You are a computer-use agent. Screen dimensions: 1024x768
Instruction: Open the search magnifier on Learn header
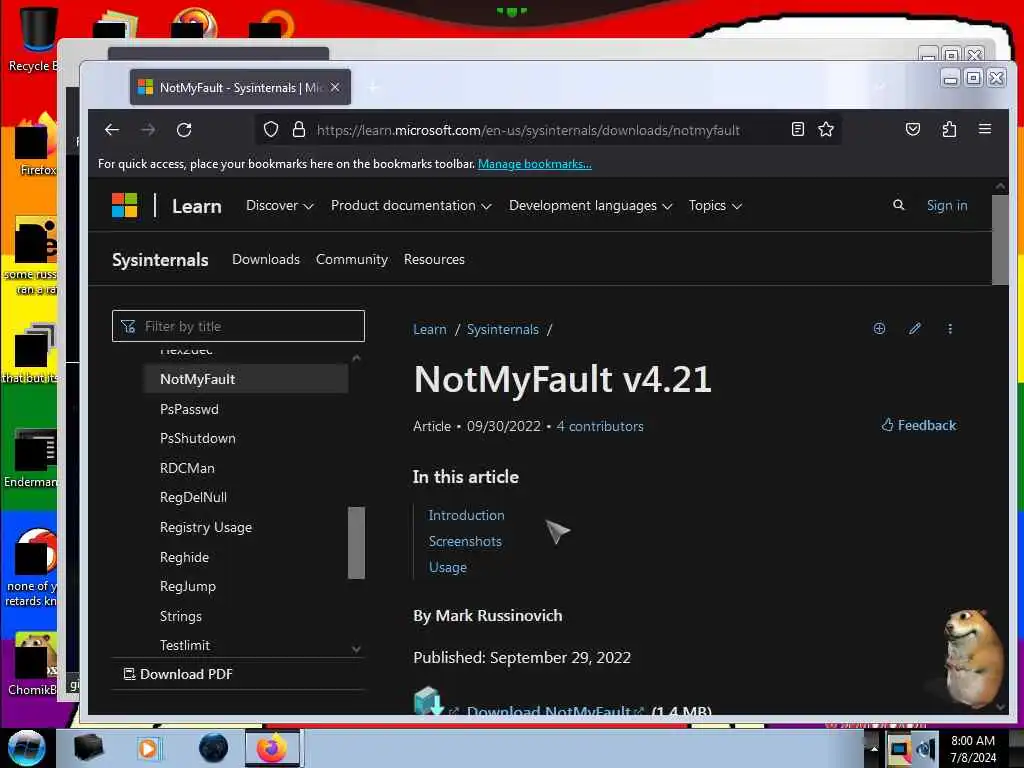click(x=899, y=205)
